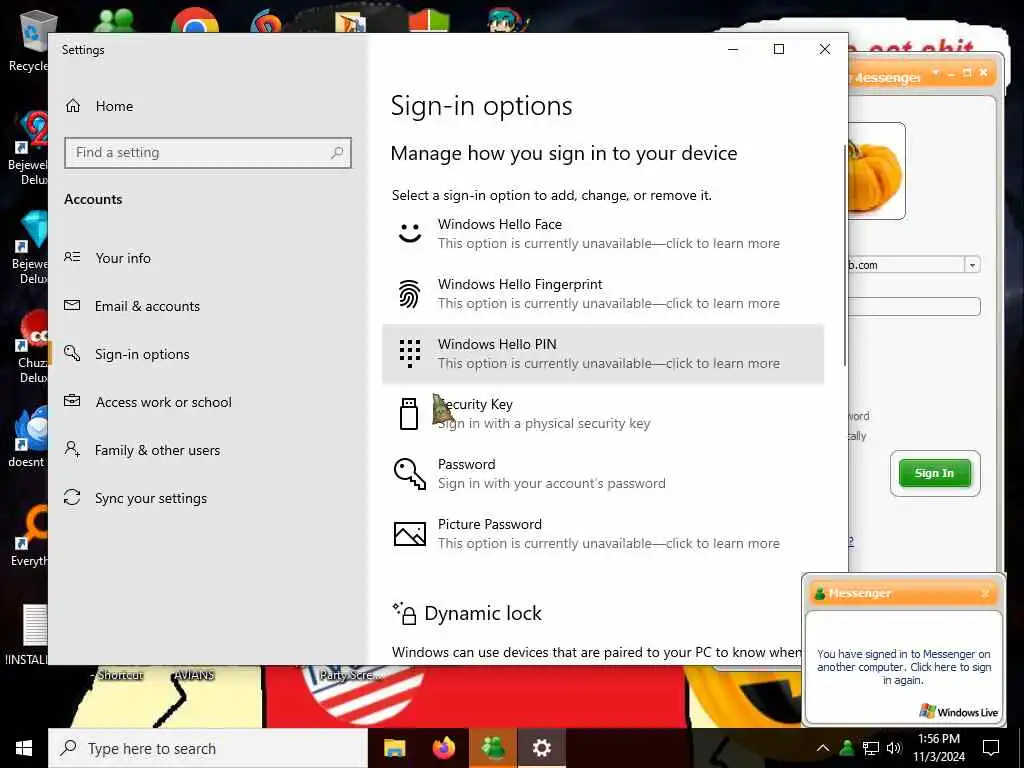Viewport: 1024px width, 768px height.
Task: Expand Picture Password option
Action: 603,534
